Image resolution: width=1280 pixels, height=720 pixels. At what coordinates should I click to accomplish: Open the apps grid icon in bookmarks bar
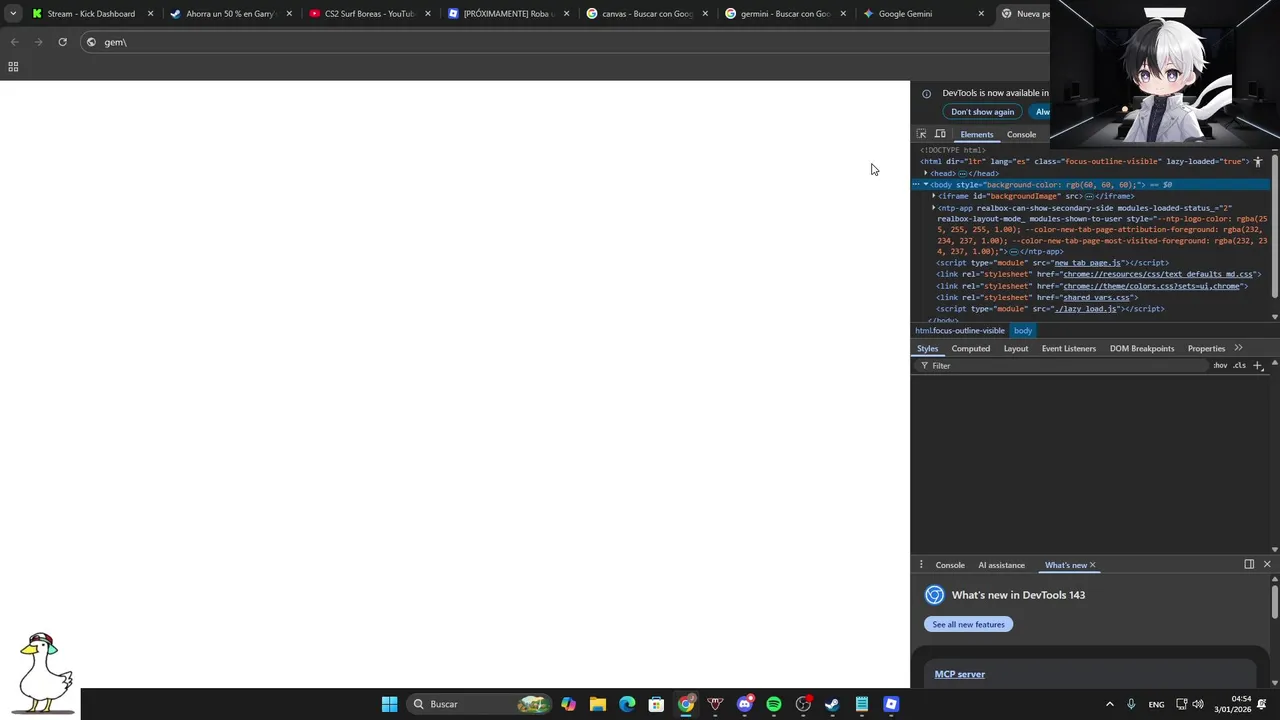point(13,67)
